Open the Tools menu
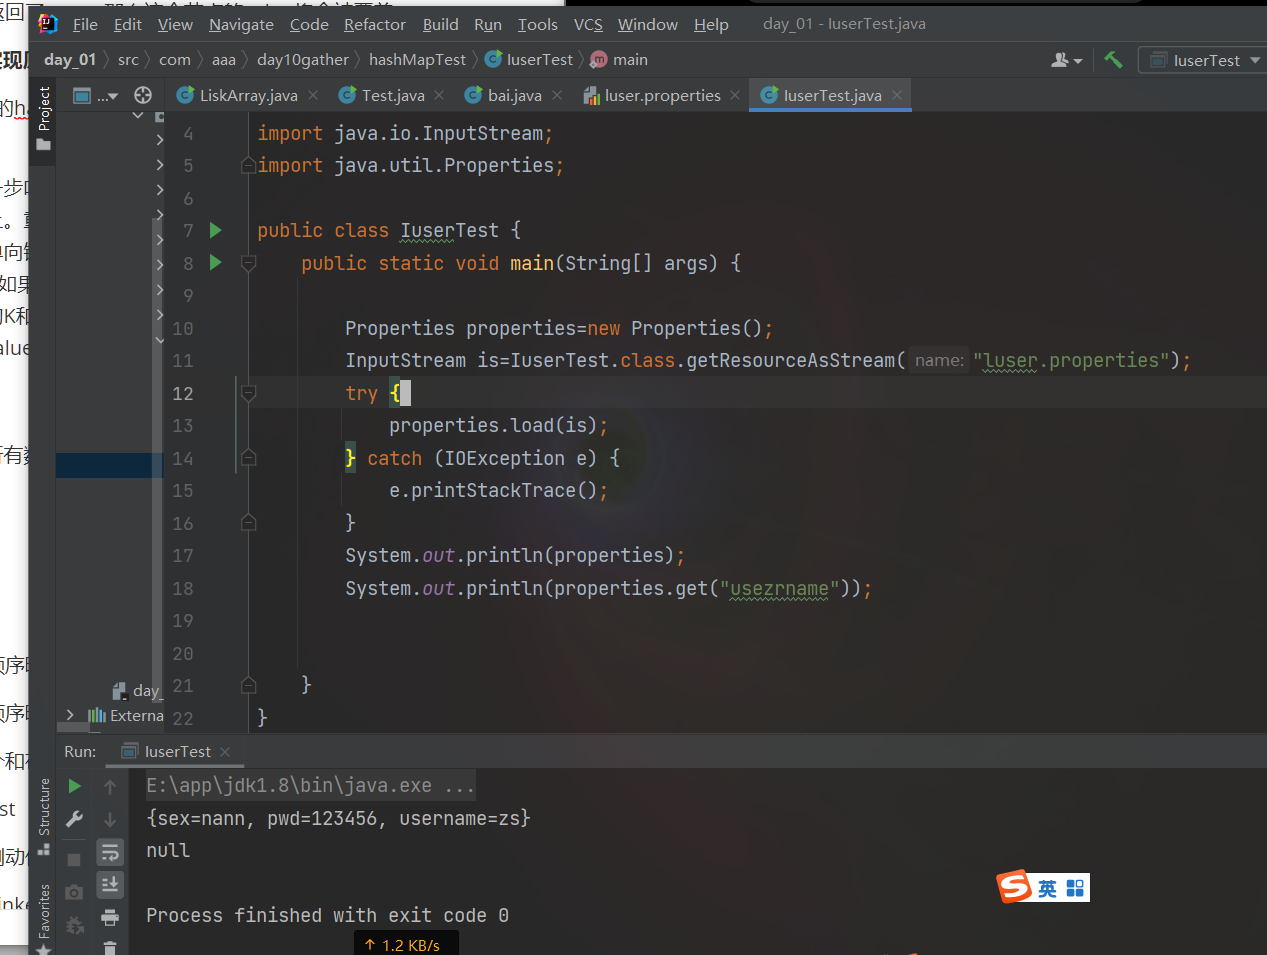This screenshot has height=955, width=1267. [x=537, y=24]
